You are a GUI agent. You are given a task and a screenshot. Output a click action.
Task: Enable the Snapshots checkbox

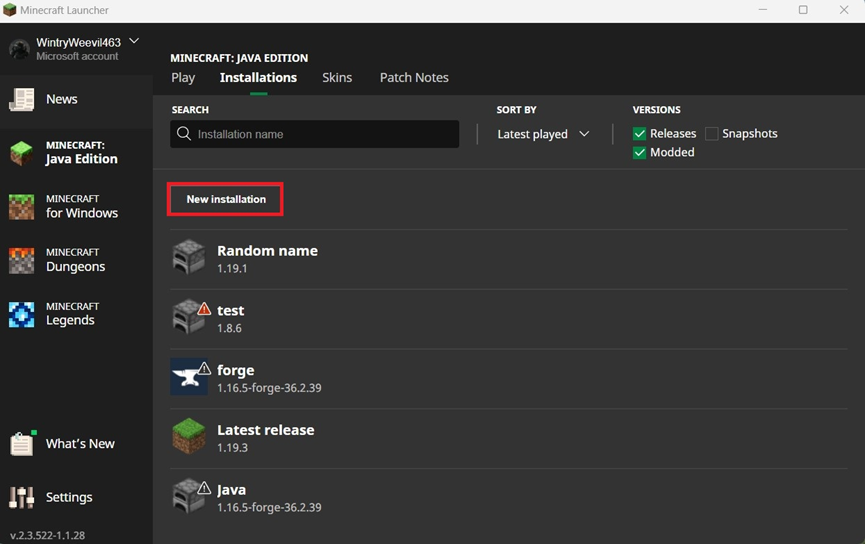coord(712,134)
